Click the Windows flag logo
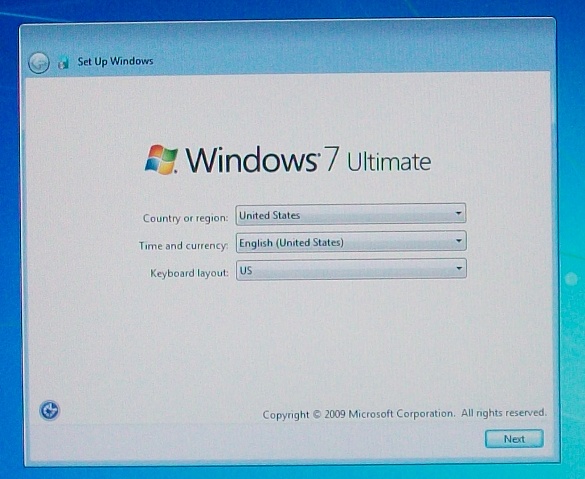Screen dimensions: 585x479 161,160
